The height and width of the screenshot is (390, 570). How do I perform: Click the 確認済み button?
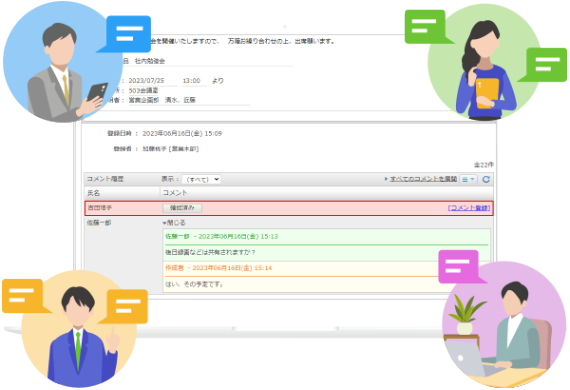[x=182, y=208]
